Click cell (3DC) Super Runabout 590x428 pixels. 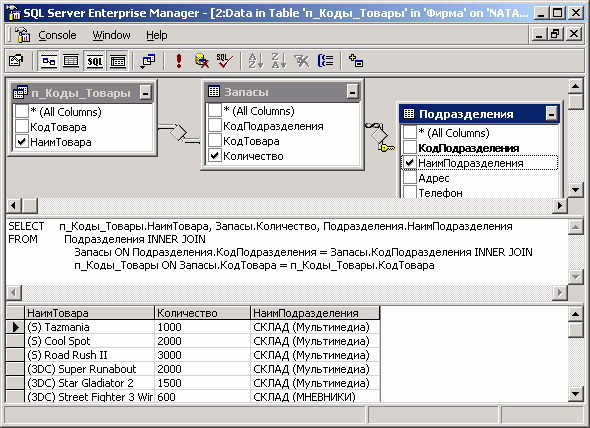pos(90,369)
